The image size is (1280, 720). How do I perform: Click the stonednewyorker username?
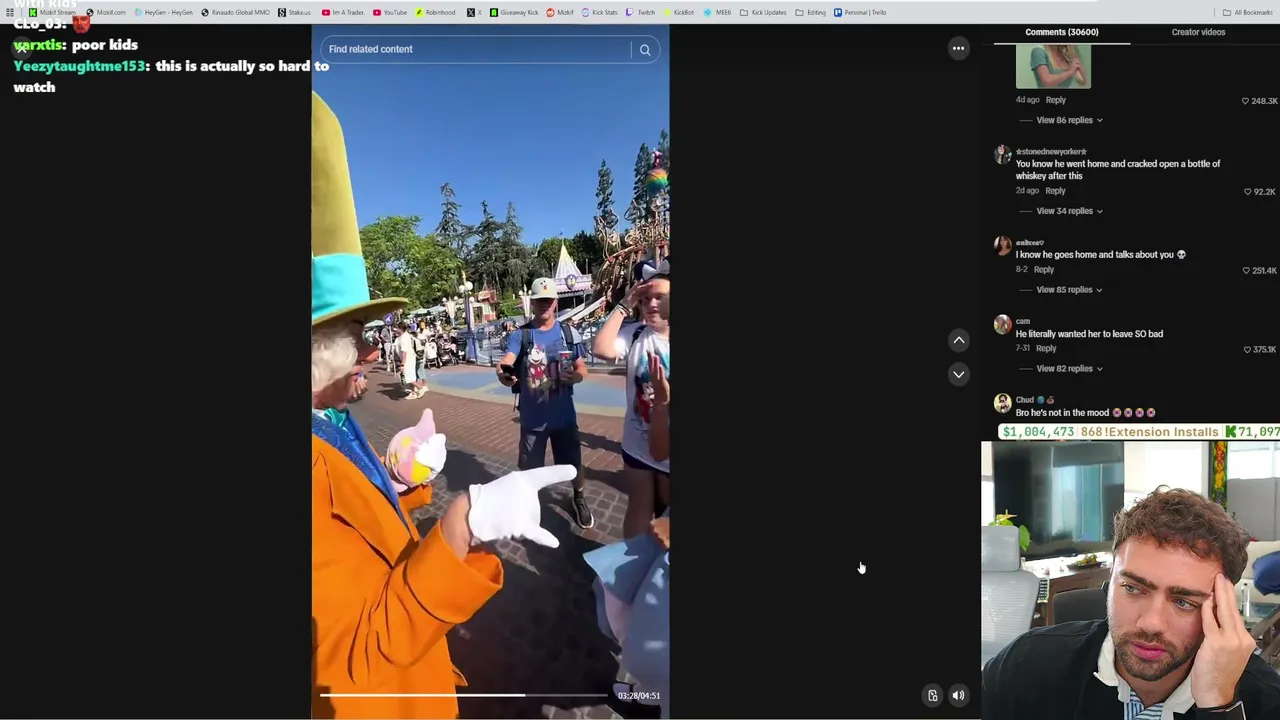[1051, 152]
